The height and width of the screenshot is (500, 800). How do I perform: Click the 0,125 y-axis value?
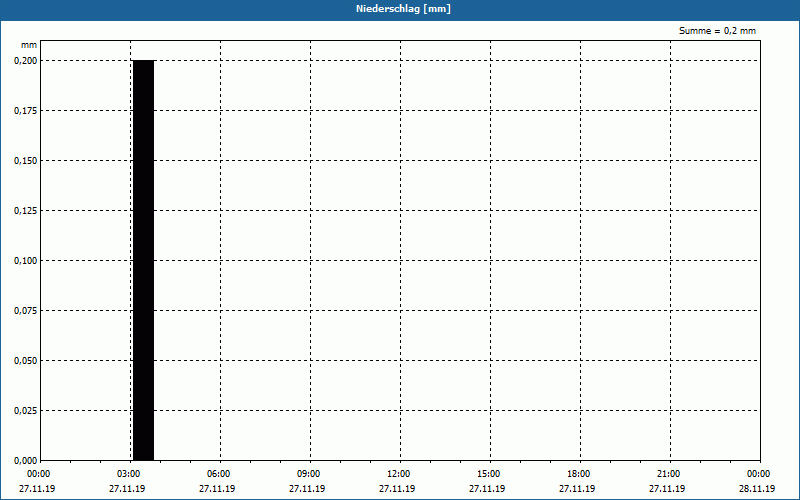pyautogui.click(x=26, y=210)
